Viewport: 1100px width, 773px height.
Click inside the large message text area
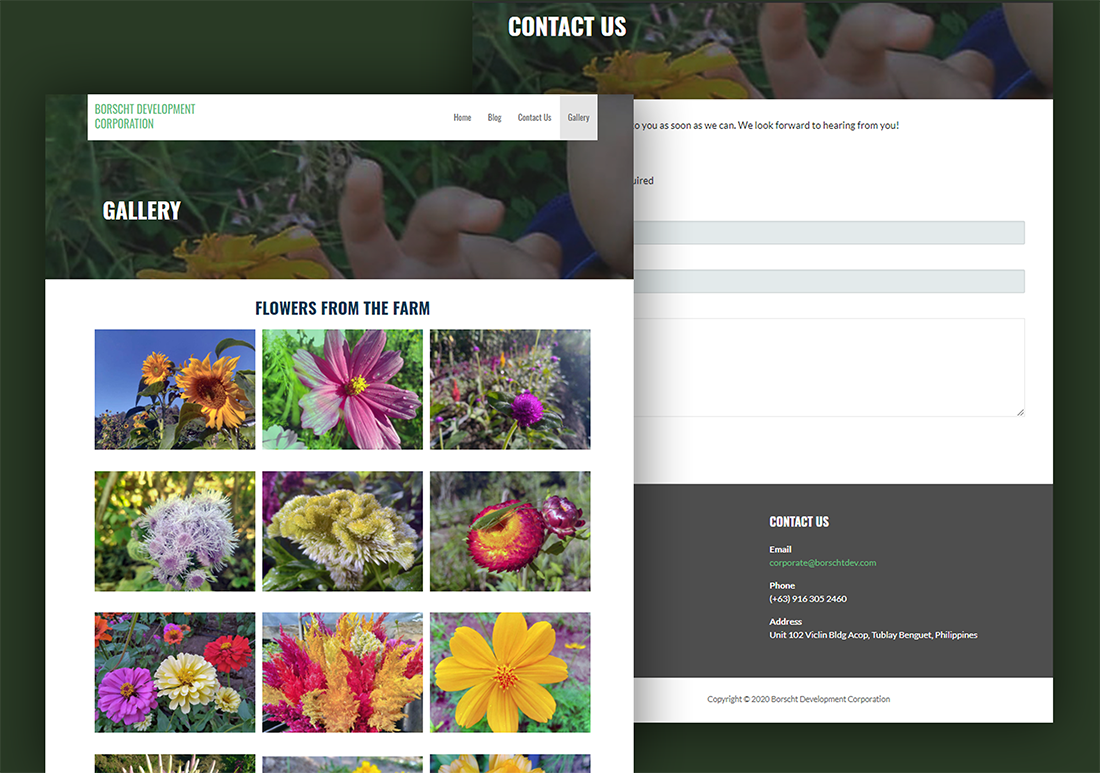(x=828, y=367)
